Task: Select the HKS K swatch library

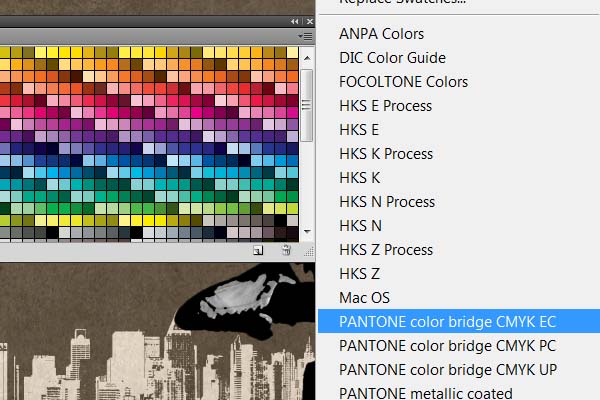Action: [x=359, y=178]
